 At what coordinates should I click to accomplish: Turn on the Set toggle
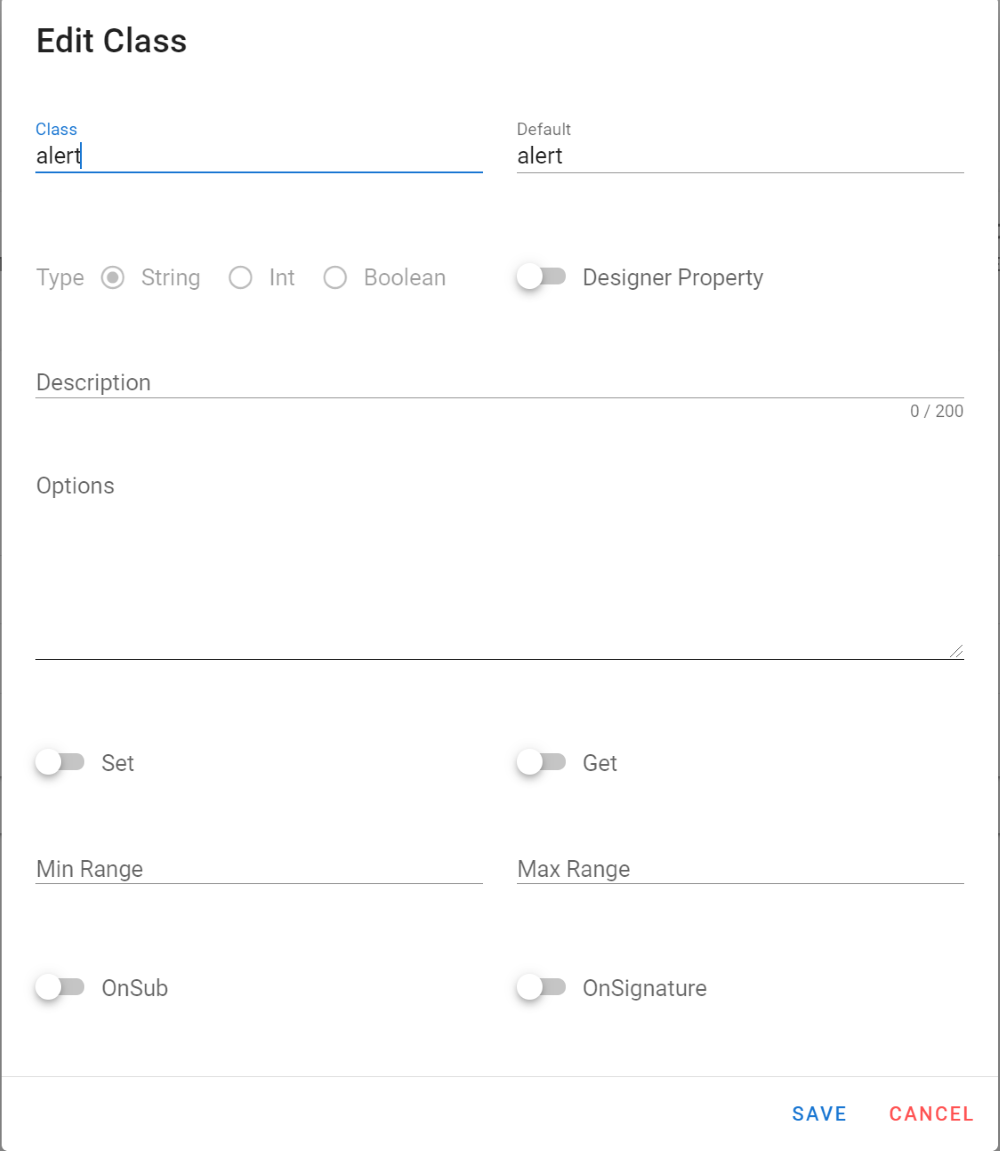pos(60,763)
